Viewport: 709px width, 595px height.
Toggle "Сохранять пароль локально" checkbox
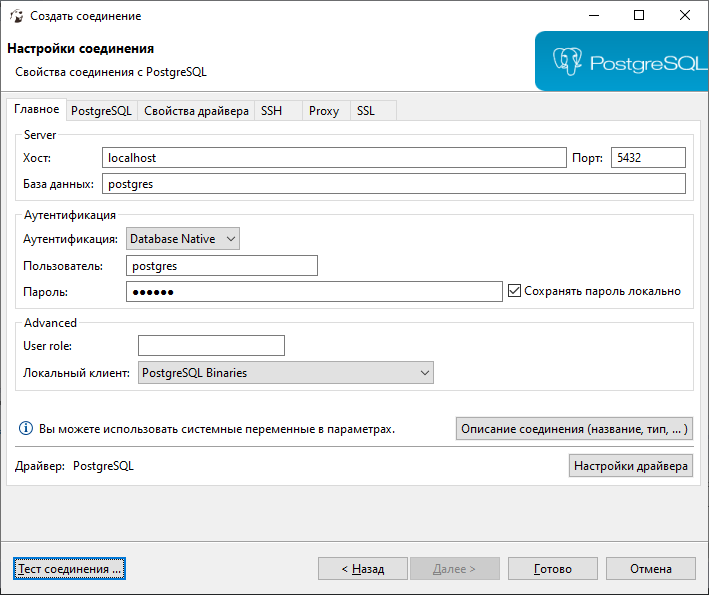click(x=514, y=291)
